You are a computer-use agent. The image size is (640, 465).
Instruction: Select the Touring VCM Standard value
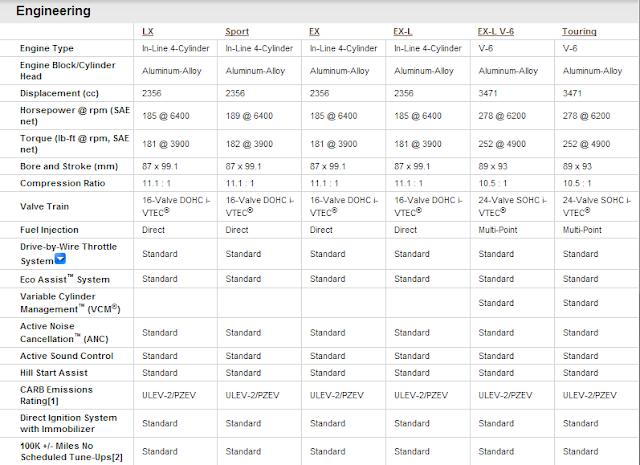coord(580,303)
